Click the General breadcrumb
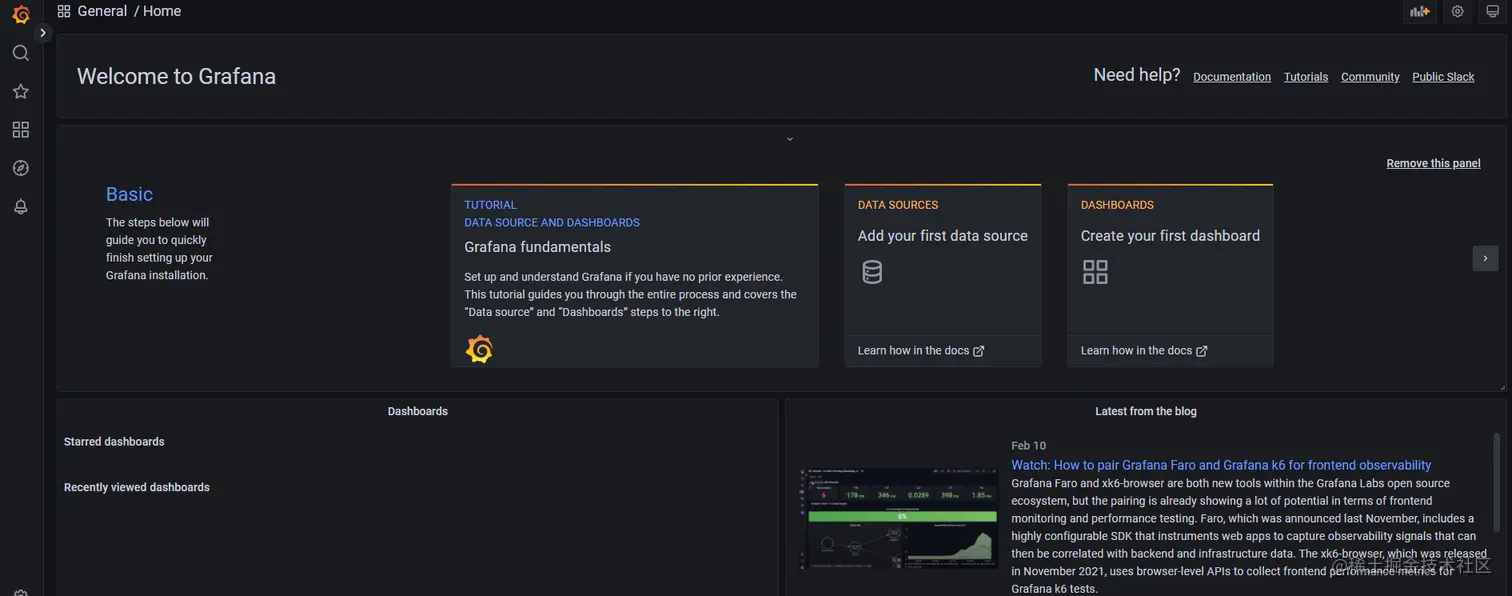Image resolution: width=1512 pixels, height=596 pixels. click(102, 11)
